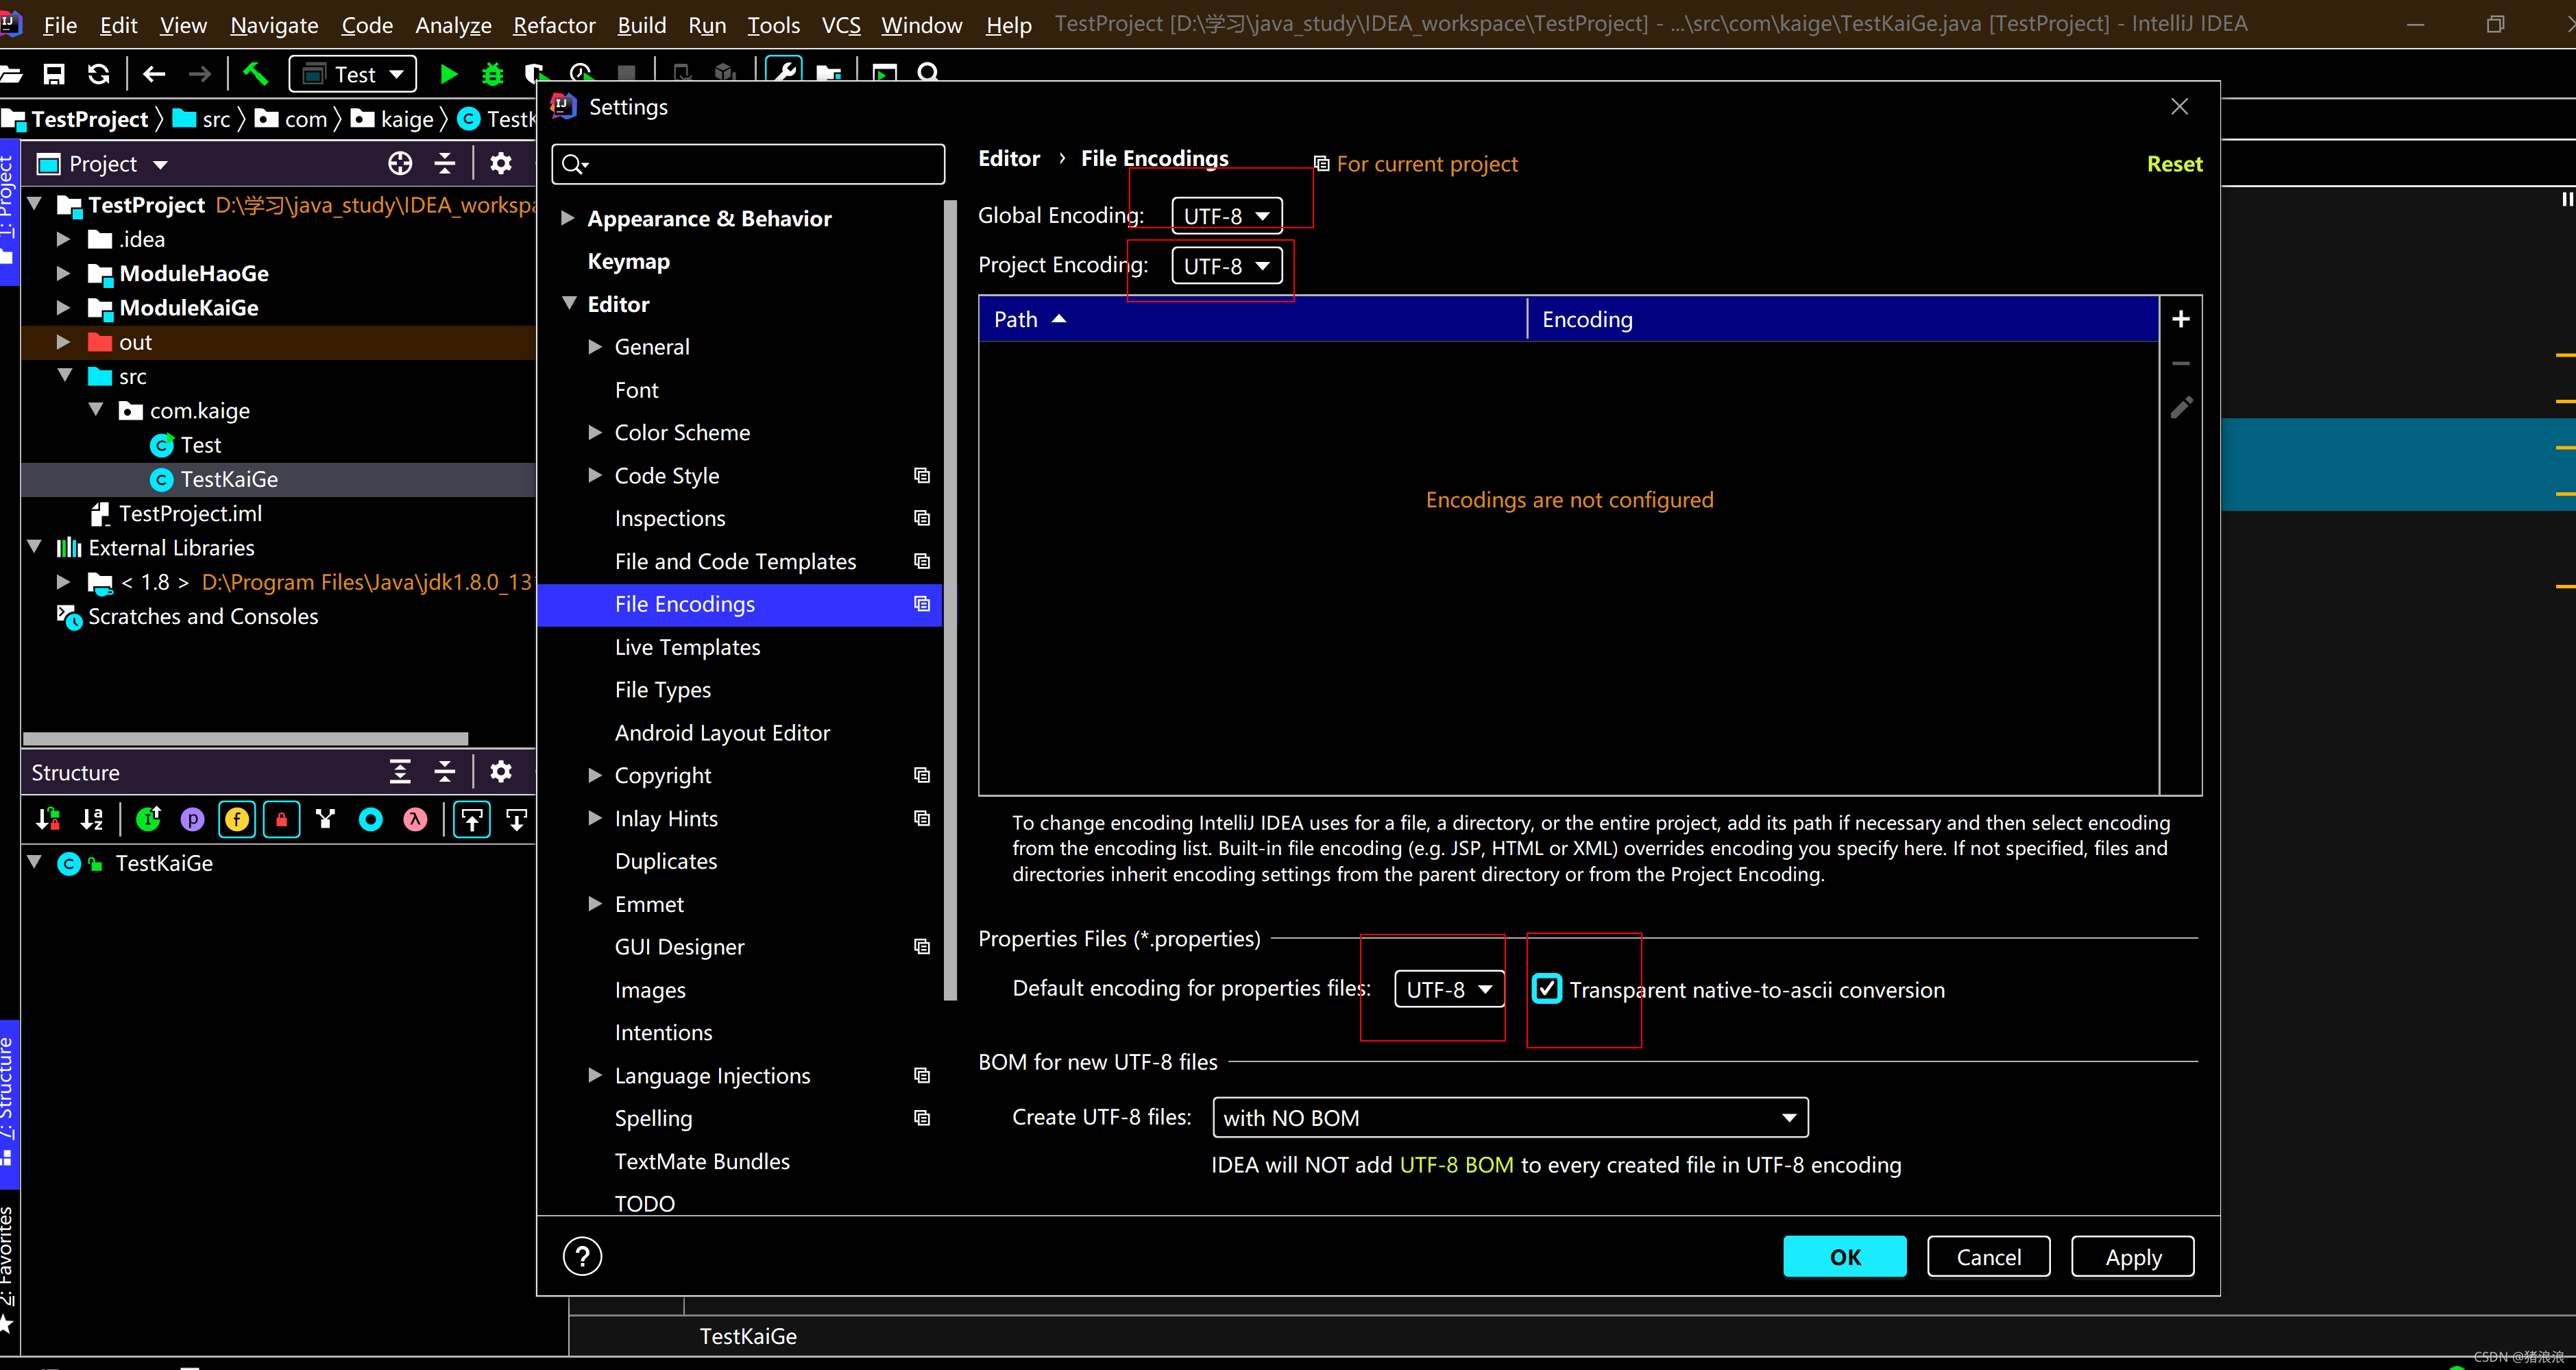Open the Refactor menu
The width and height of the screenshot is (2576, 1370).
(554, 25)
